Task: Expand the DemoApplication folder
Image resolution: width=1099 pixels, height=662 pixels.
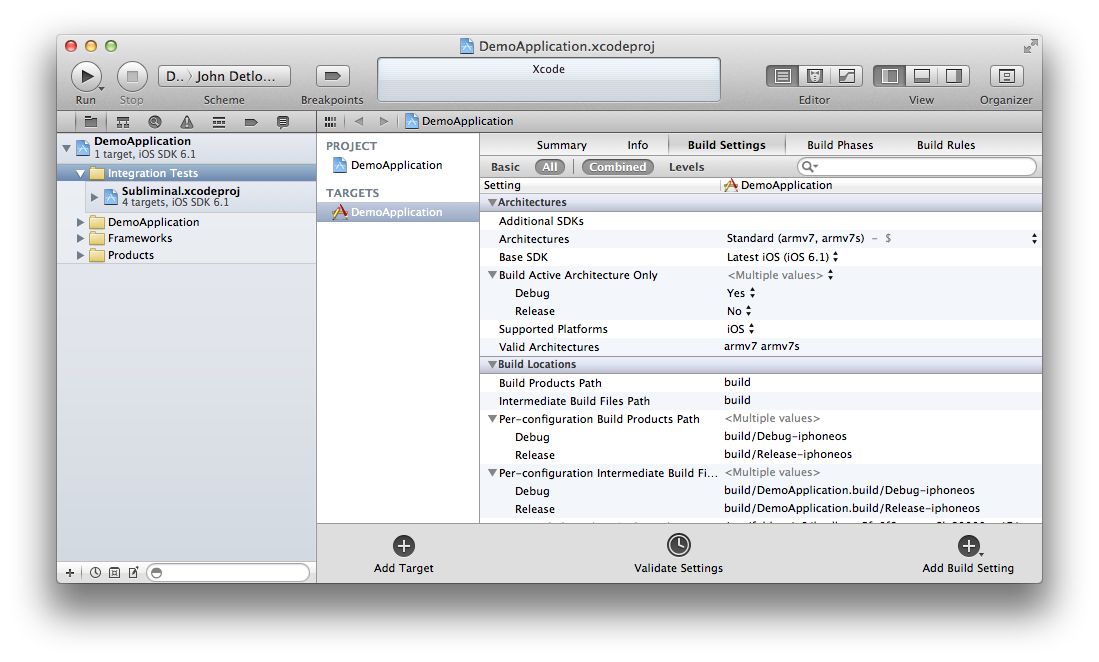Action: [x=80, y=222]
